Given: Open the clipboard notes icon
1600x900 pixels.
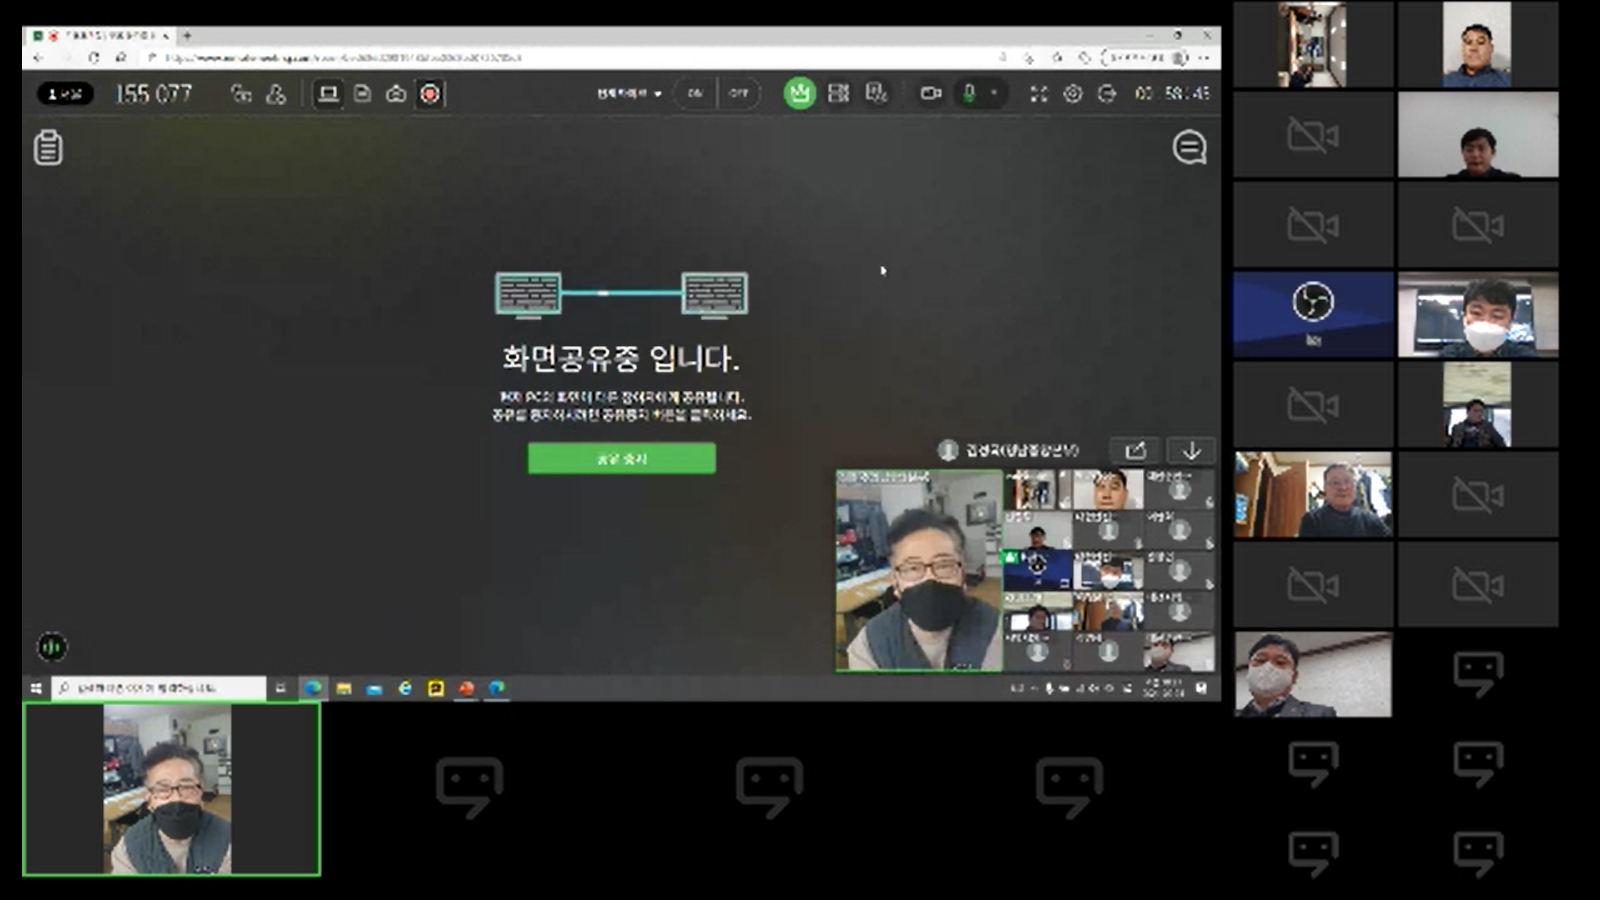Looking at the screenshot, I should pyautogui.click(x=48, y=148).
